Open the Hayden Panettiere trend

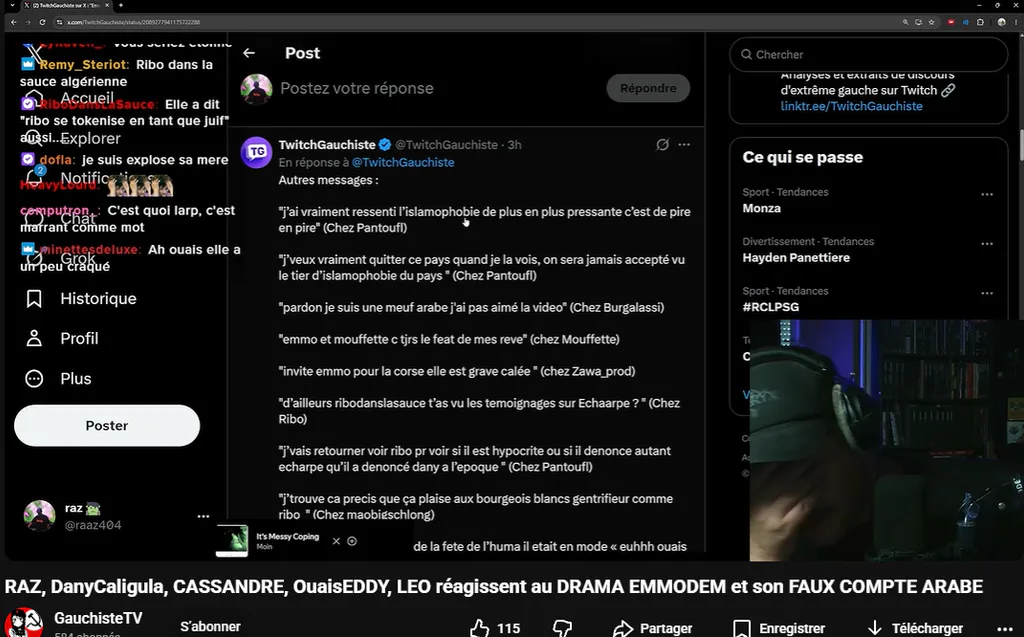coord(795,257)
